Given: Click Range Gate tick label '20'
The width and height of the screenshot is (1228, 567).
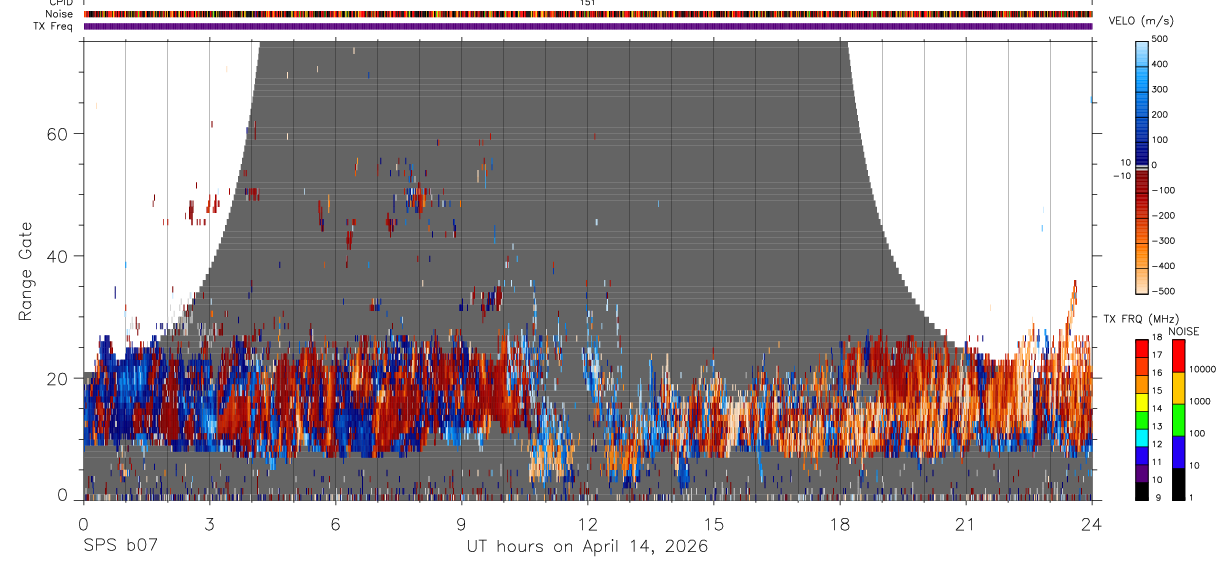Looking at the screenshot, I should (x=56, y=378).
